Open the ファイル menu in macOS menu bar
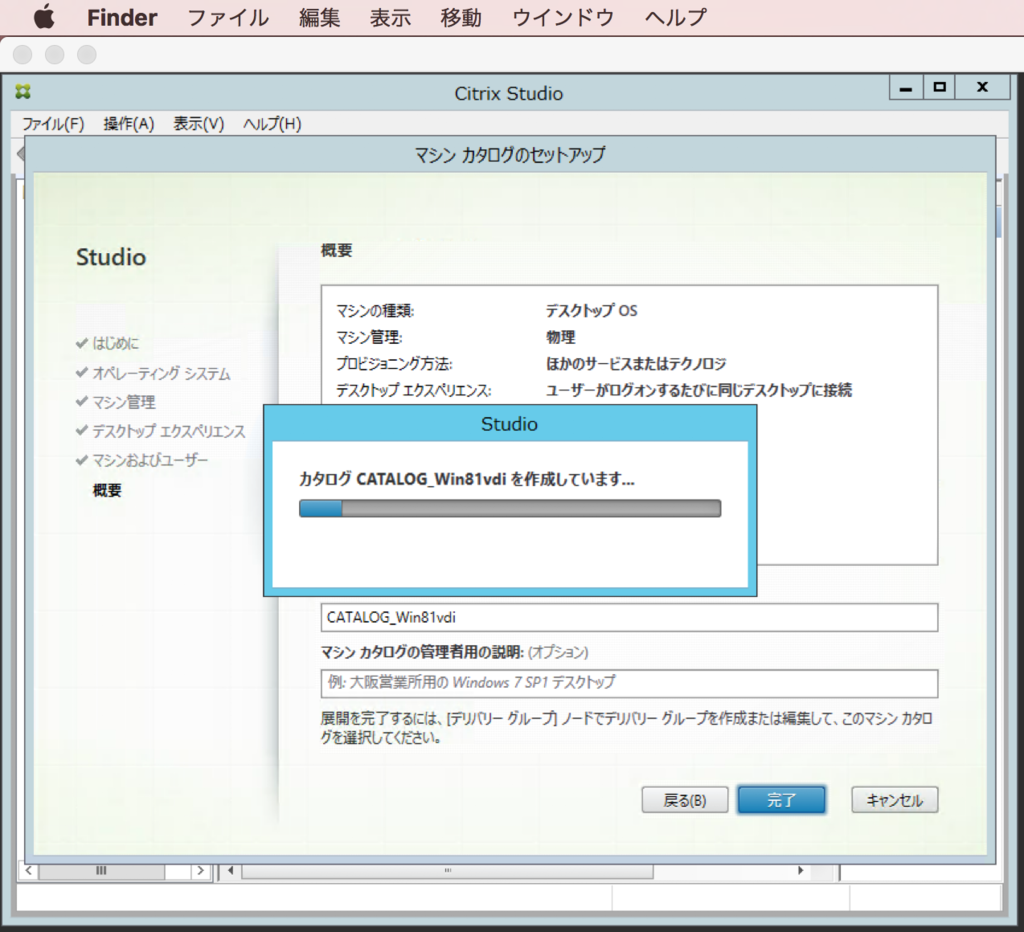 228,18
